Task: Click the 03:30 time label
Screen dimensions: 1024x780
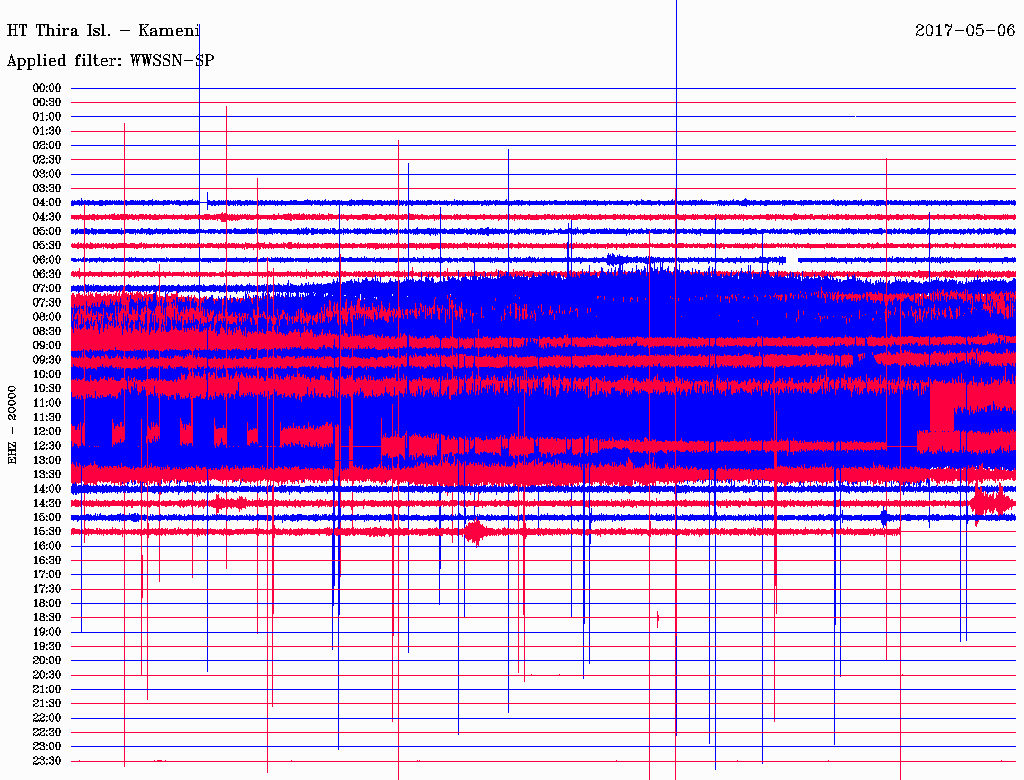Action: 47,188
